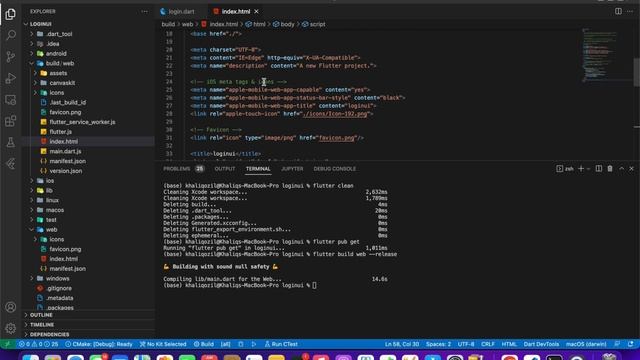Click CMake: [Debug]: Ready status item
Screen dimensions: 640x360
tap(99, 344)
